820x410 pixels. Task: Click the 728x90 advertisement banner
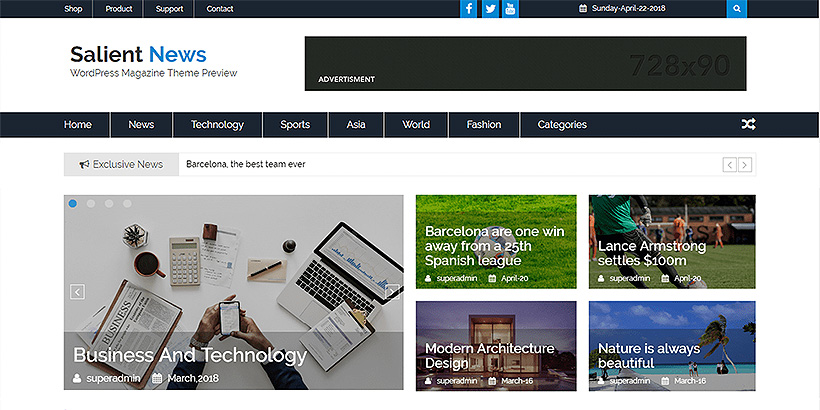point(526,63)
